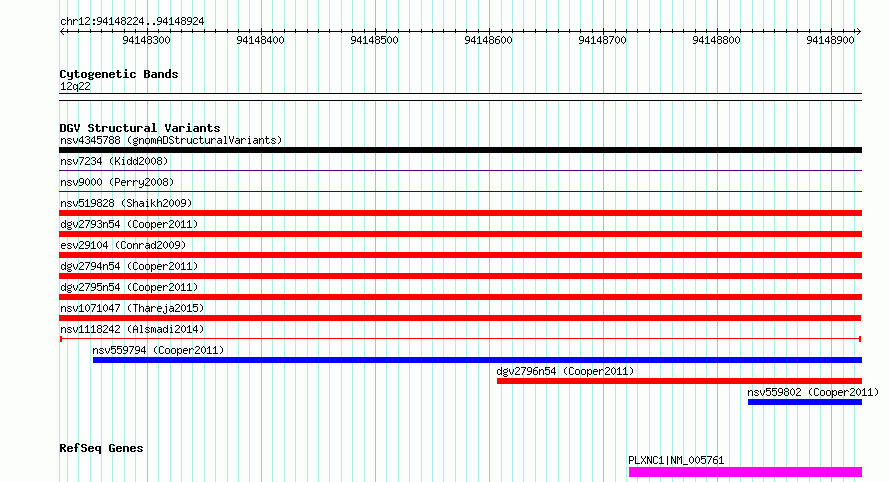The image size is (890, 482).
Task: Click the red bar under dgv2793n54
Action: (460, 234)
